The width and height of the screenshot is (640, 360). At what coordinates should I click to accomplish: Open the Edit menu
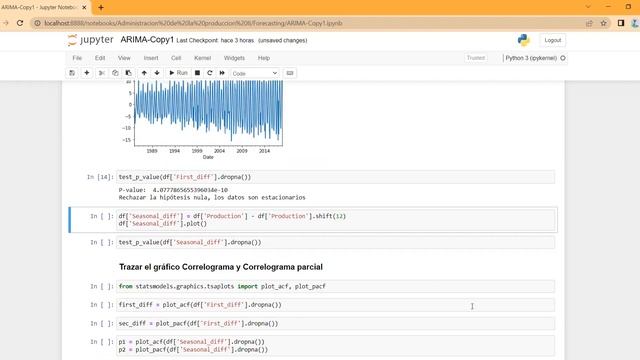click(100, 58)
